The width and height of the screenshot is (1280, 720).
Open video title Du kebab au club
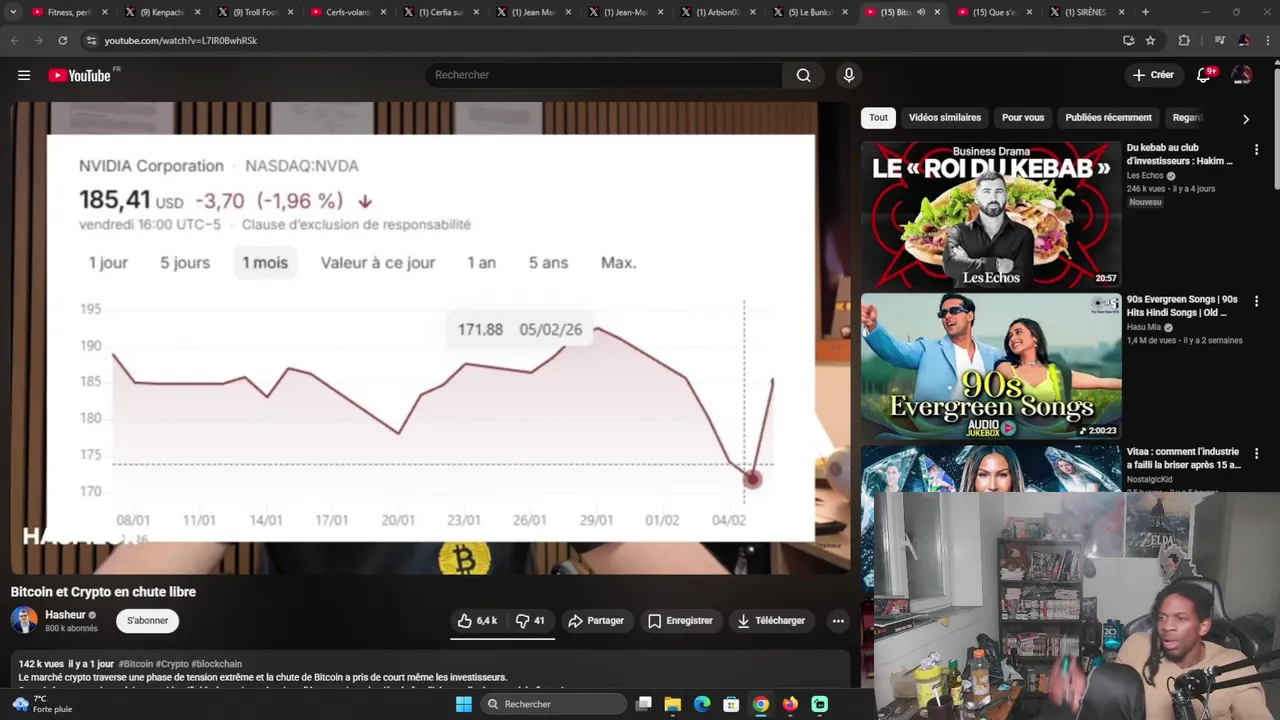click(1180, 154)
